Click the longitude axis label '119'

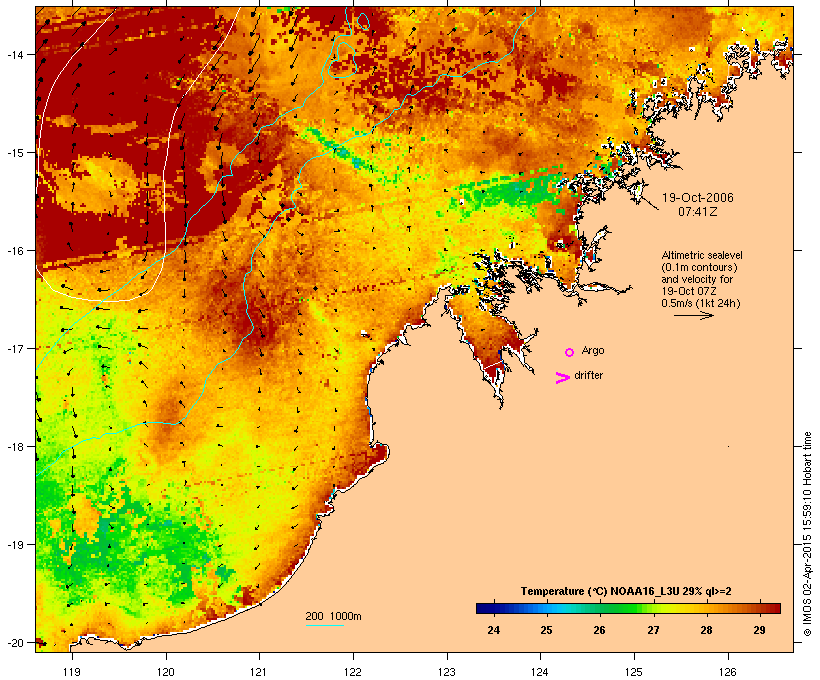(72, 672)
